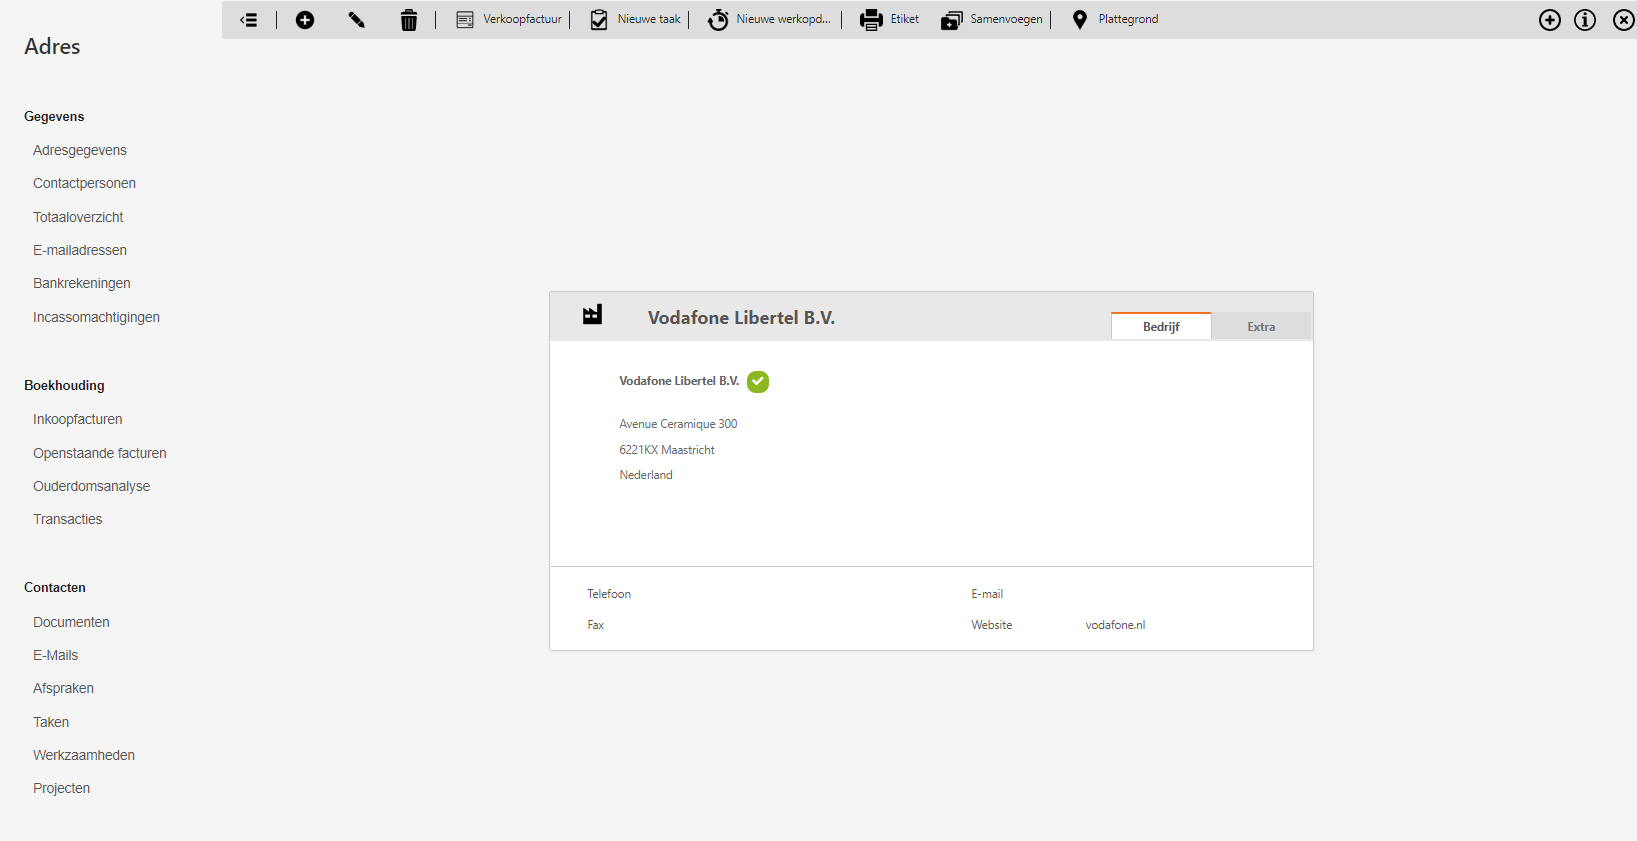The height and width of the screenshot is (841, 1637).
Task: Click the add new record plus icon
Action: click(x=305, y=20)
